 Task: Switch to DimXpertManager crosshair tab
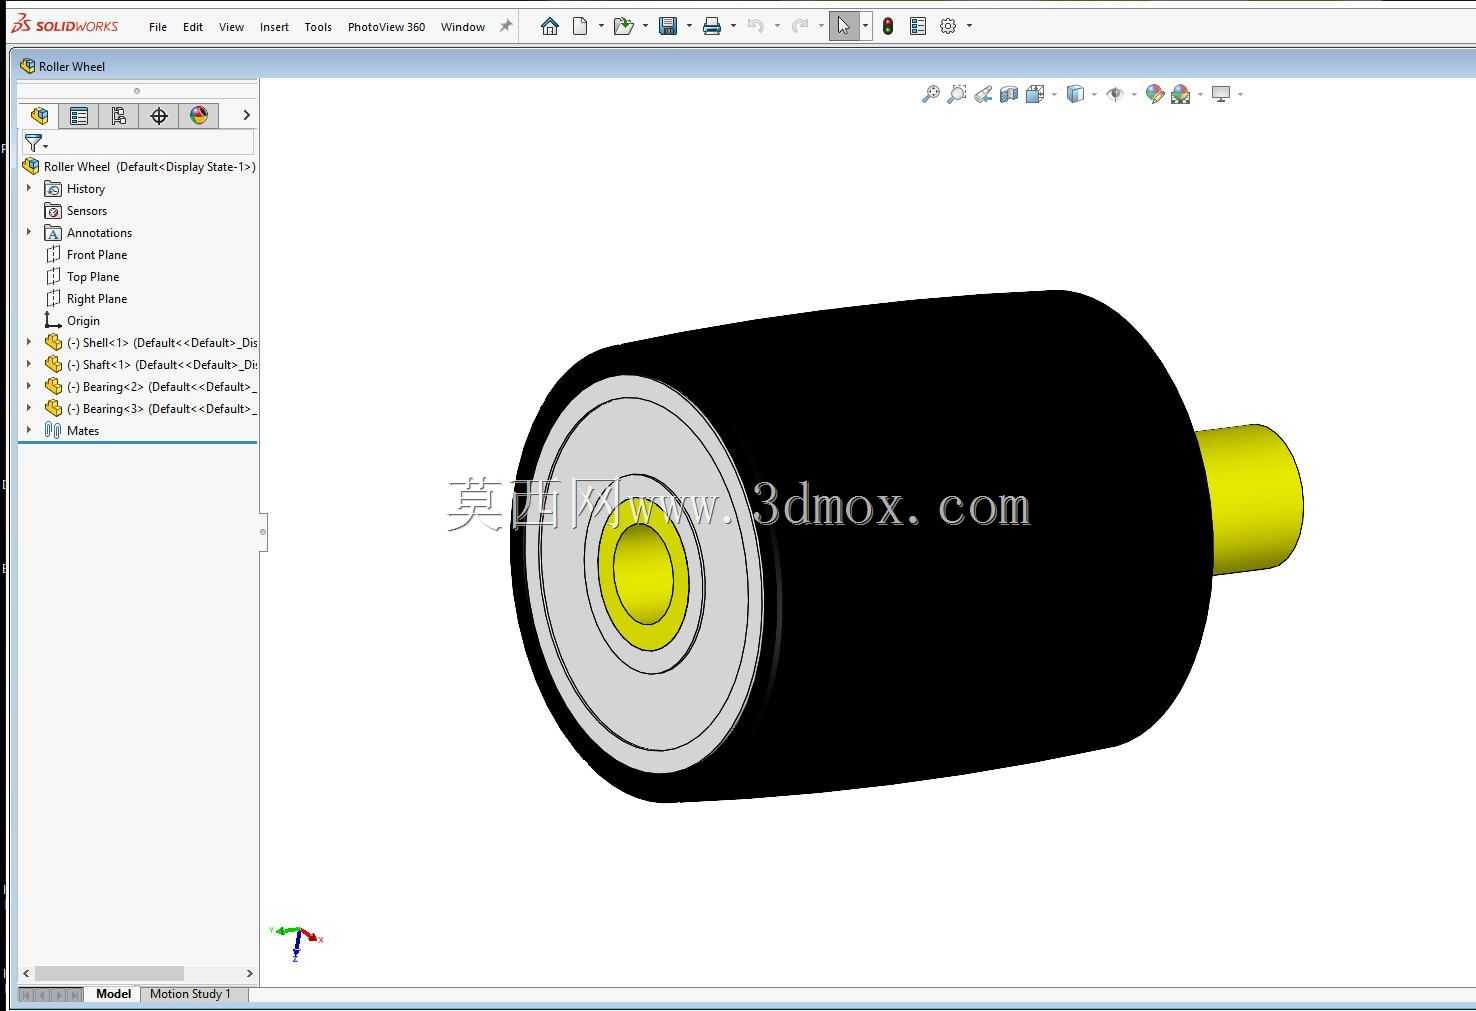[x=159, y=116]
